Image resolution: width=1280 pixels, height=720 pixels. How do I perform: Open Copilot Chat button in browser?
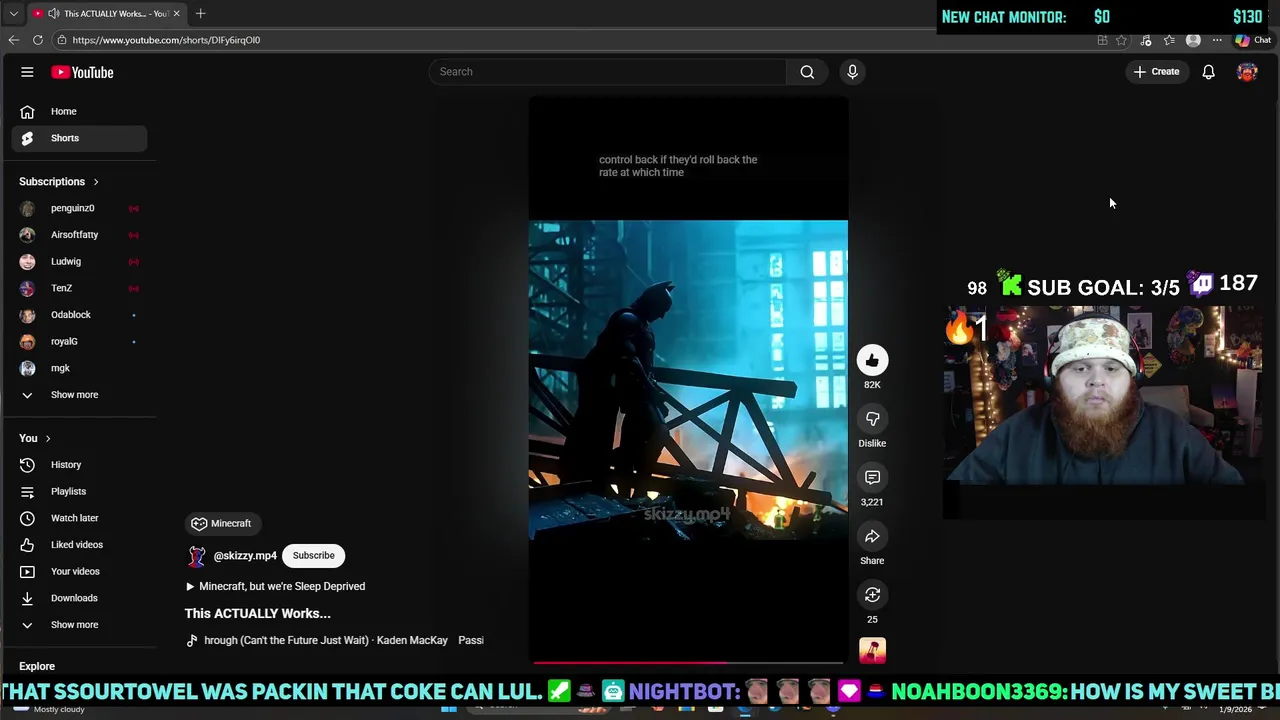point(1253,40)
